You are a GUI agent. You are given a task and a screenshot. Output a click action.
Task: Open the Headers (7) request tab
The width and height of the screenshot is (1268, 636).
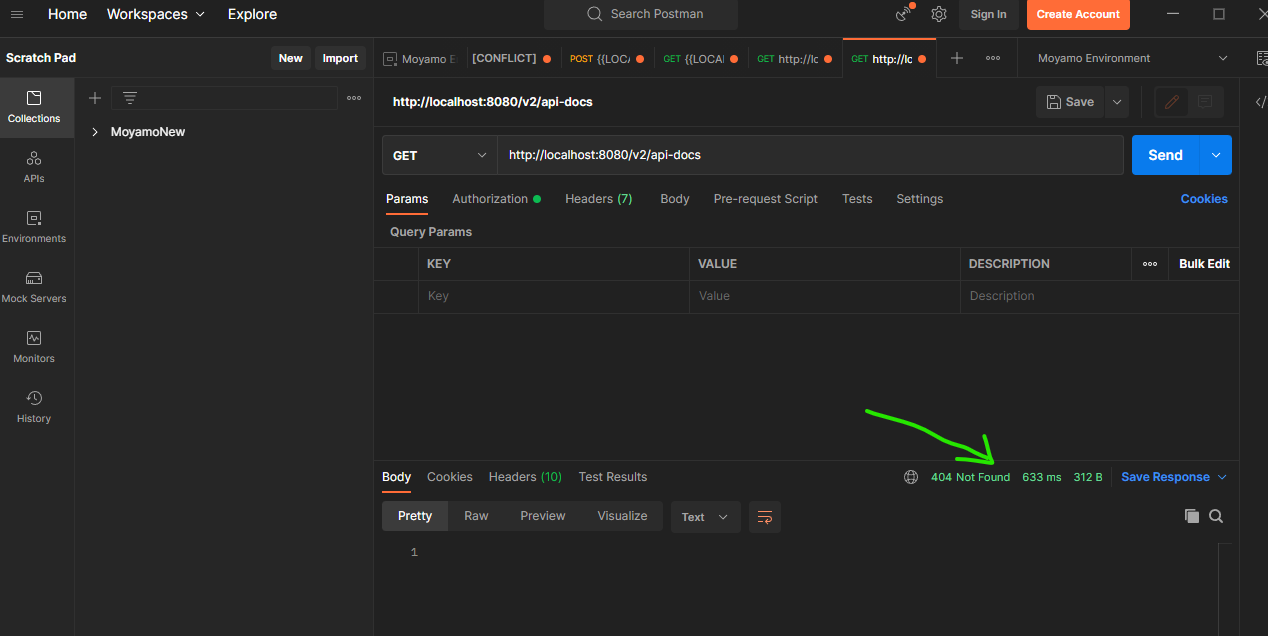(x=599, y=199)
